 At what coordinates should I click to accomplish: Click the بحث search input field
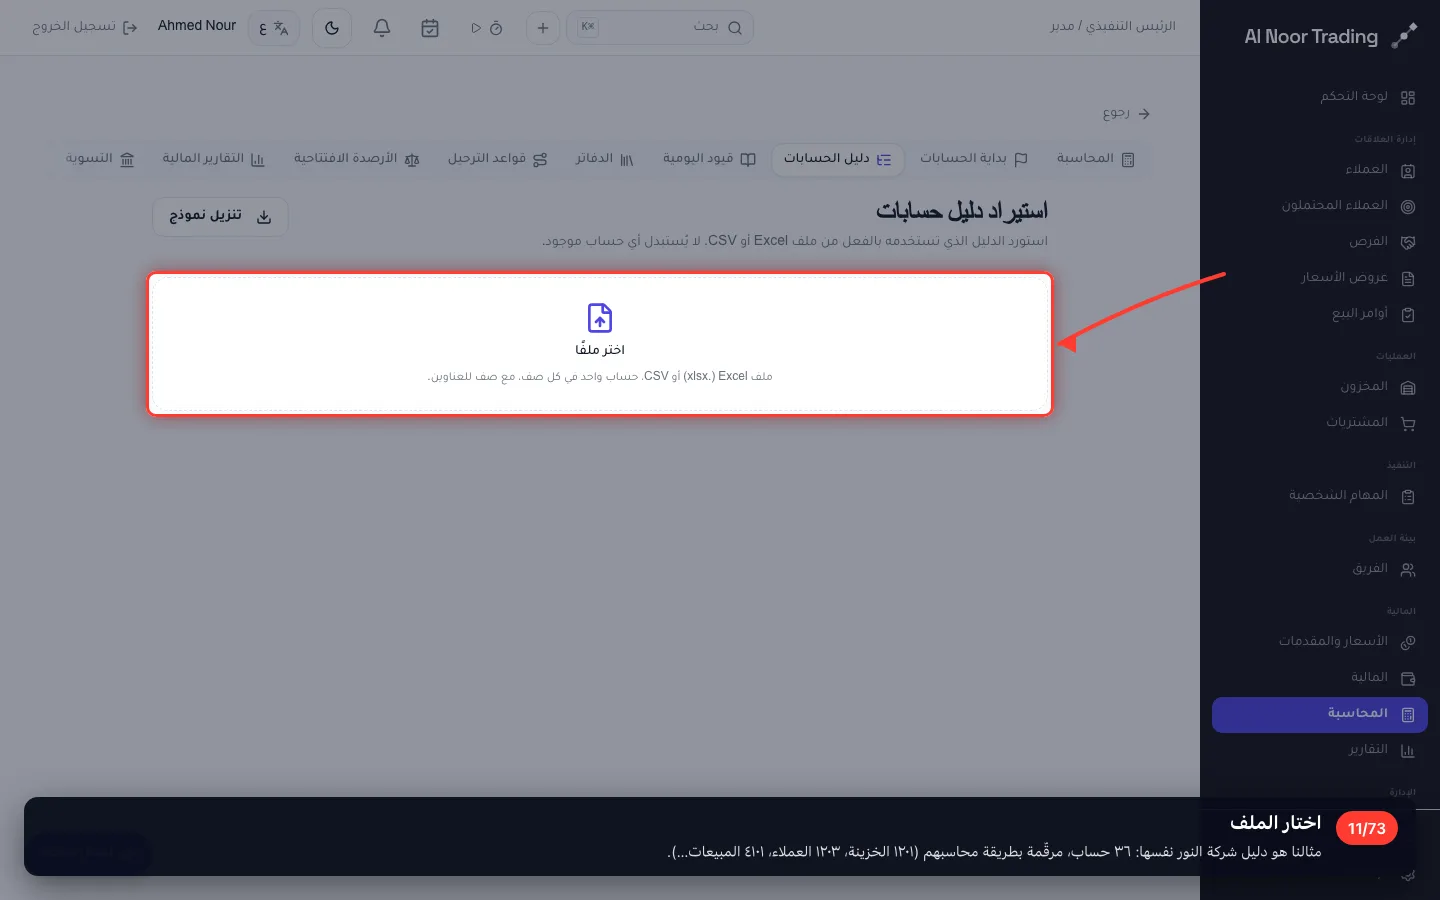coord(660,28)
